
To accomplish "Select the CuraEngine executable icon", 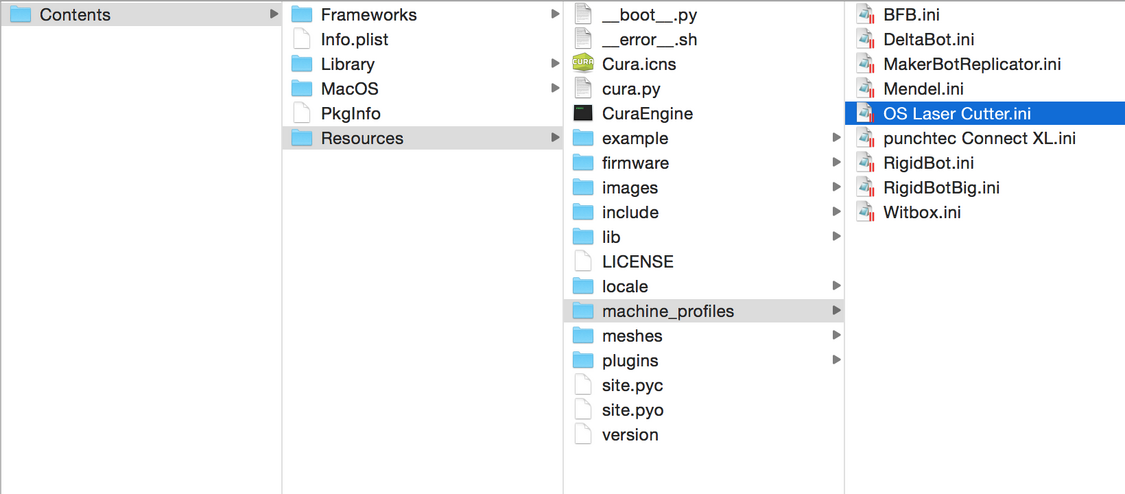I will click(x=583, y=114).
